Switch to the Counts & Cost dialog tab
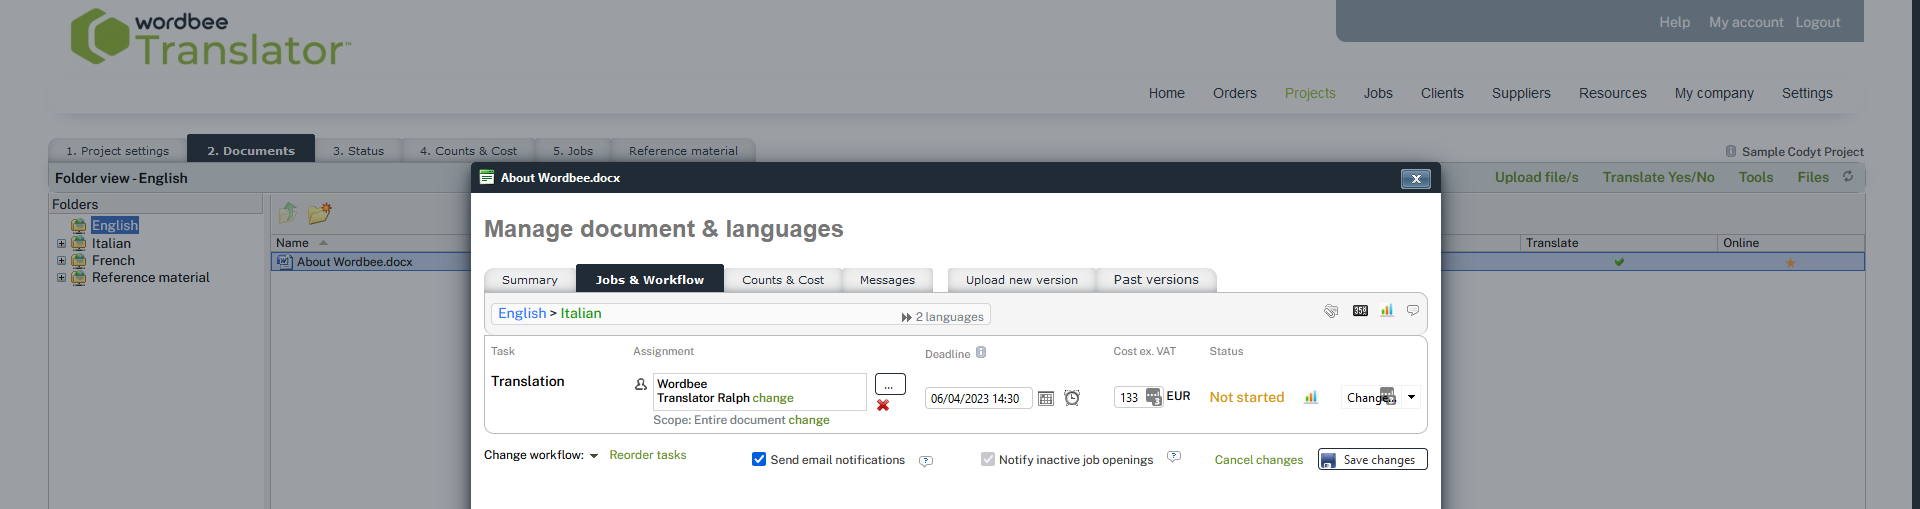The height and width of the screenshot is (509, 1920). [x=782, y=280]
